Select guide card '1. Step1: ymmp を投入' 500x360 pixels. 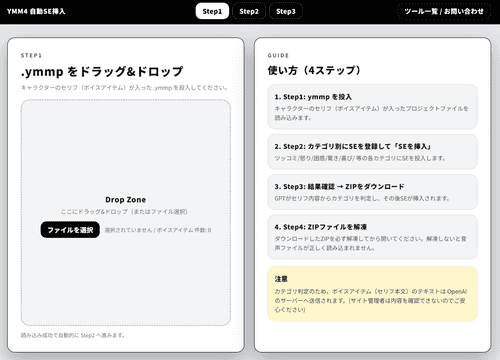coord(372,107)
